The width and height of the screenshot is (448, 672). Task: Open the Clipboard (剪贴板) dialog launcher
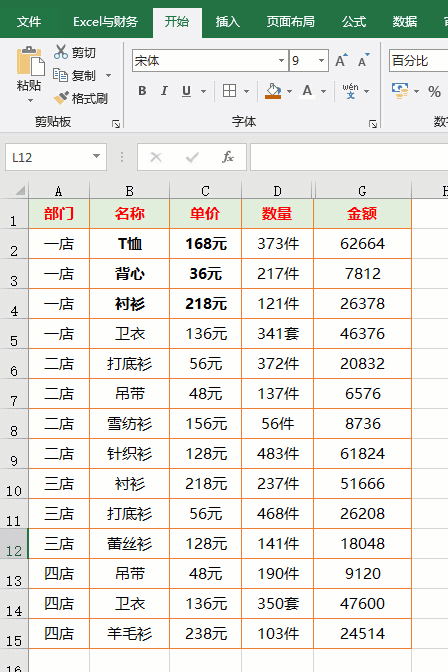[x=116, y=124]
